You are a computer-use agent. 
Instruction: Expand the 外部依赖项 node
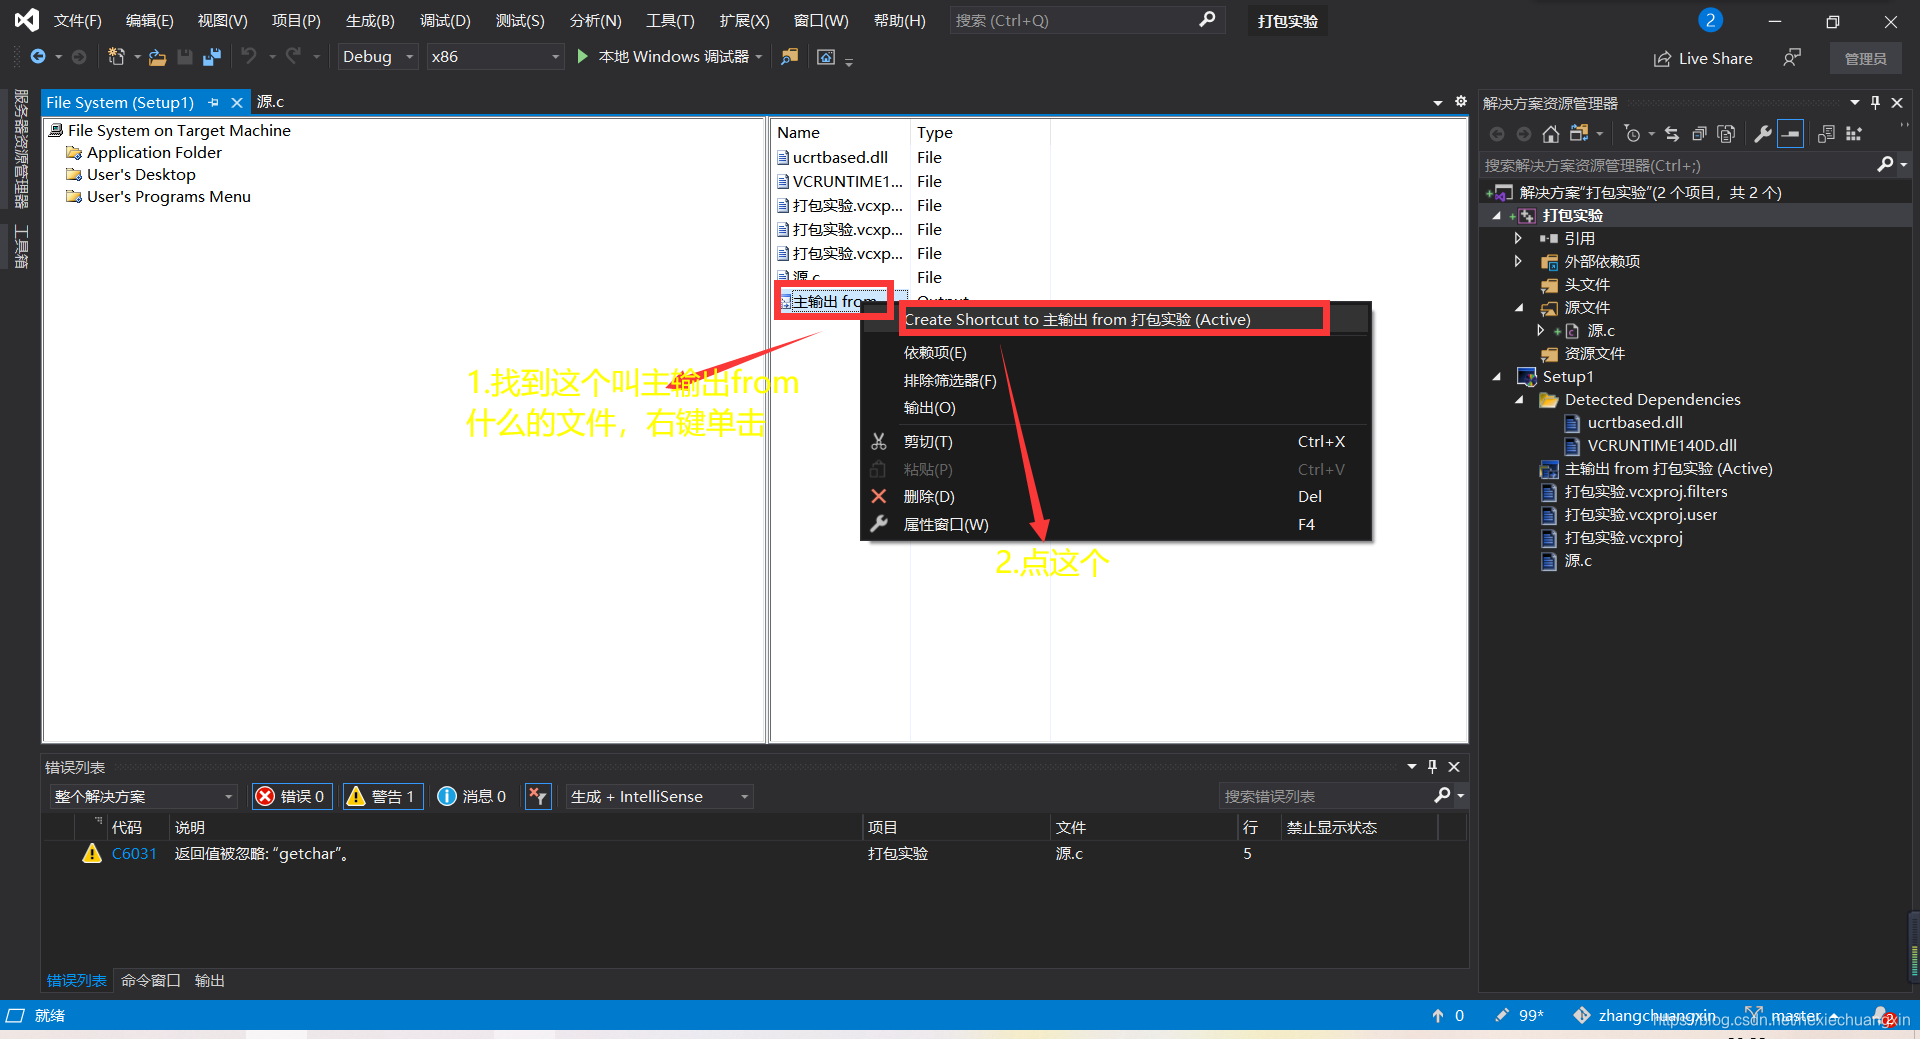coord(1518,262)
